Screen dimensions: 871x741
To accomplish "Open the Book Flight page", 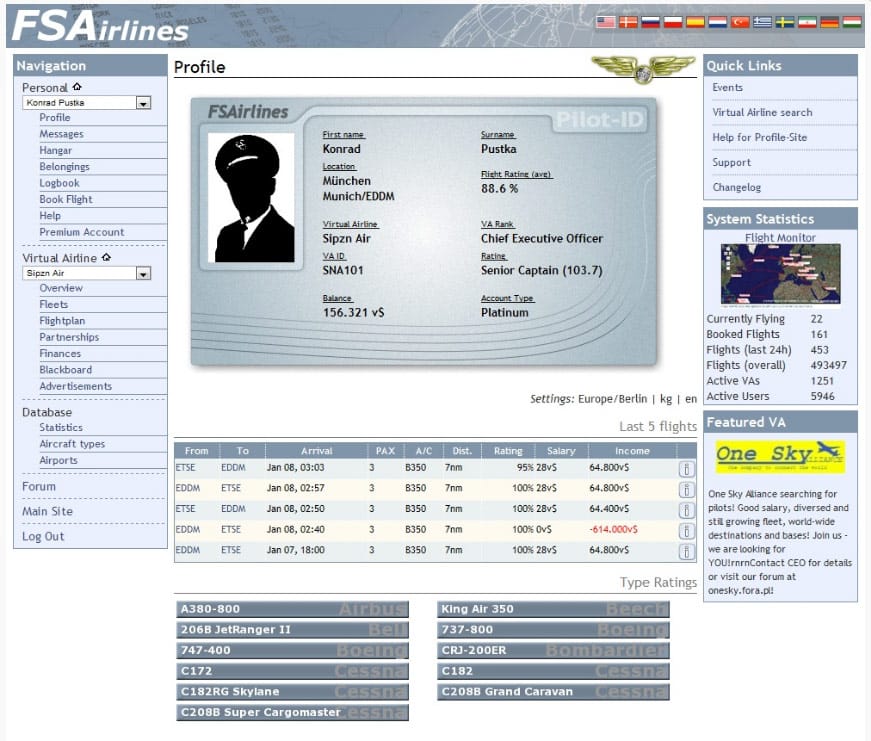I will 66,199.
